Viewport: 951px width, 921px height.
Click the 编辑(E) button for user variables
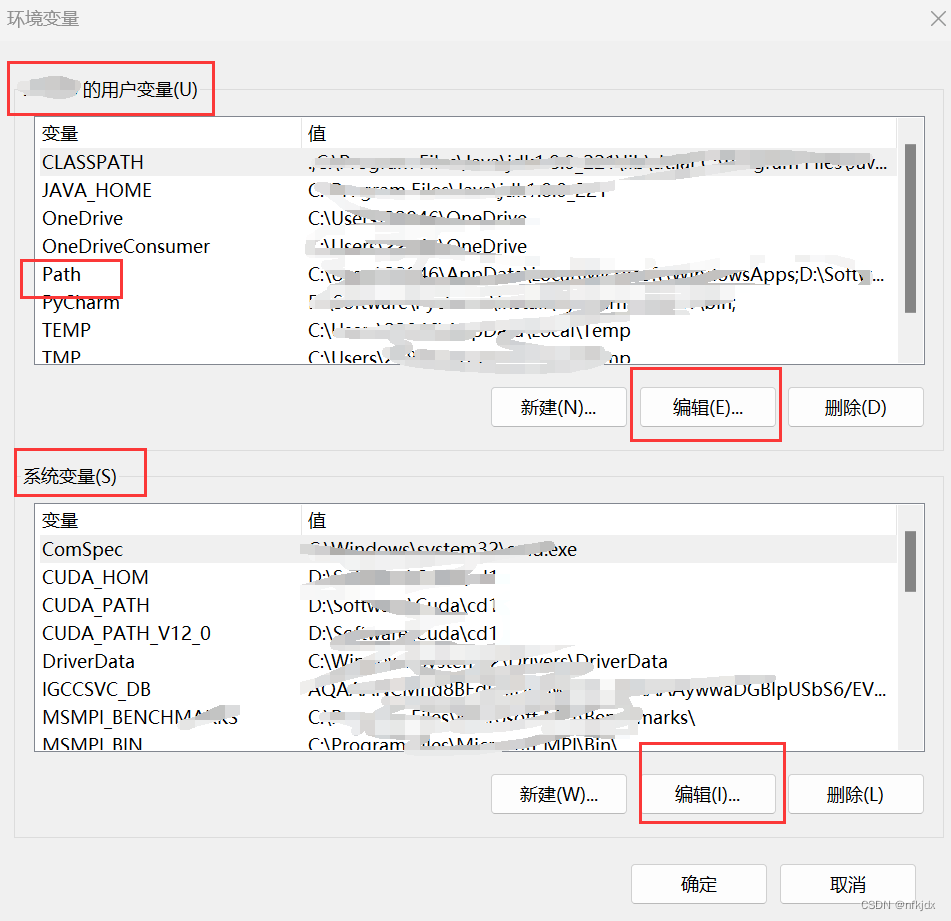pyautogui.click(x=706, y=407)
